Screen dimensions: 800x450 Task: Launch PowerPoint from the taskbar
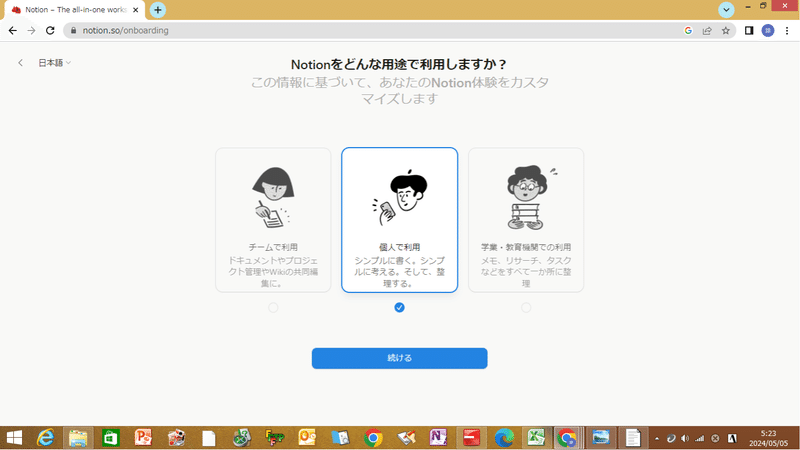(x=143, y=438)
